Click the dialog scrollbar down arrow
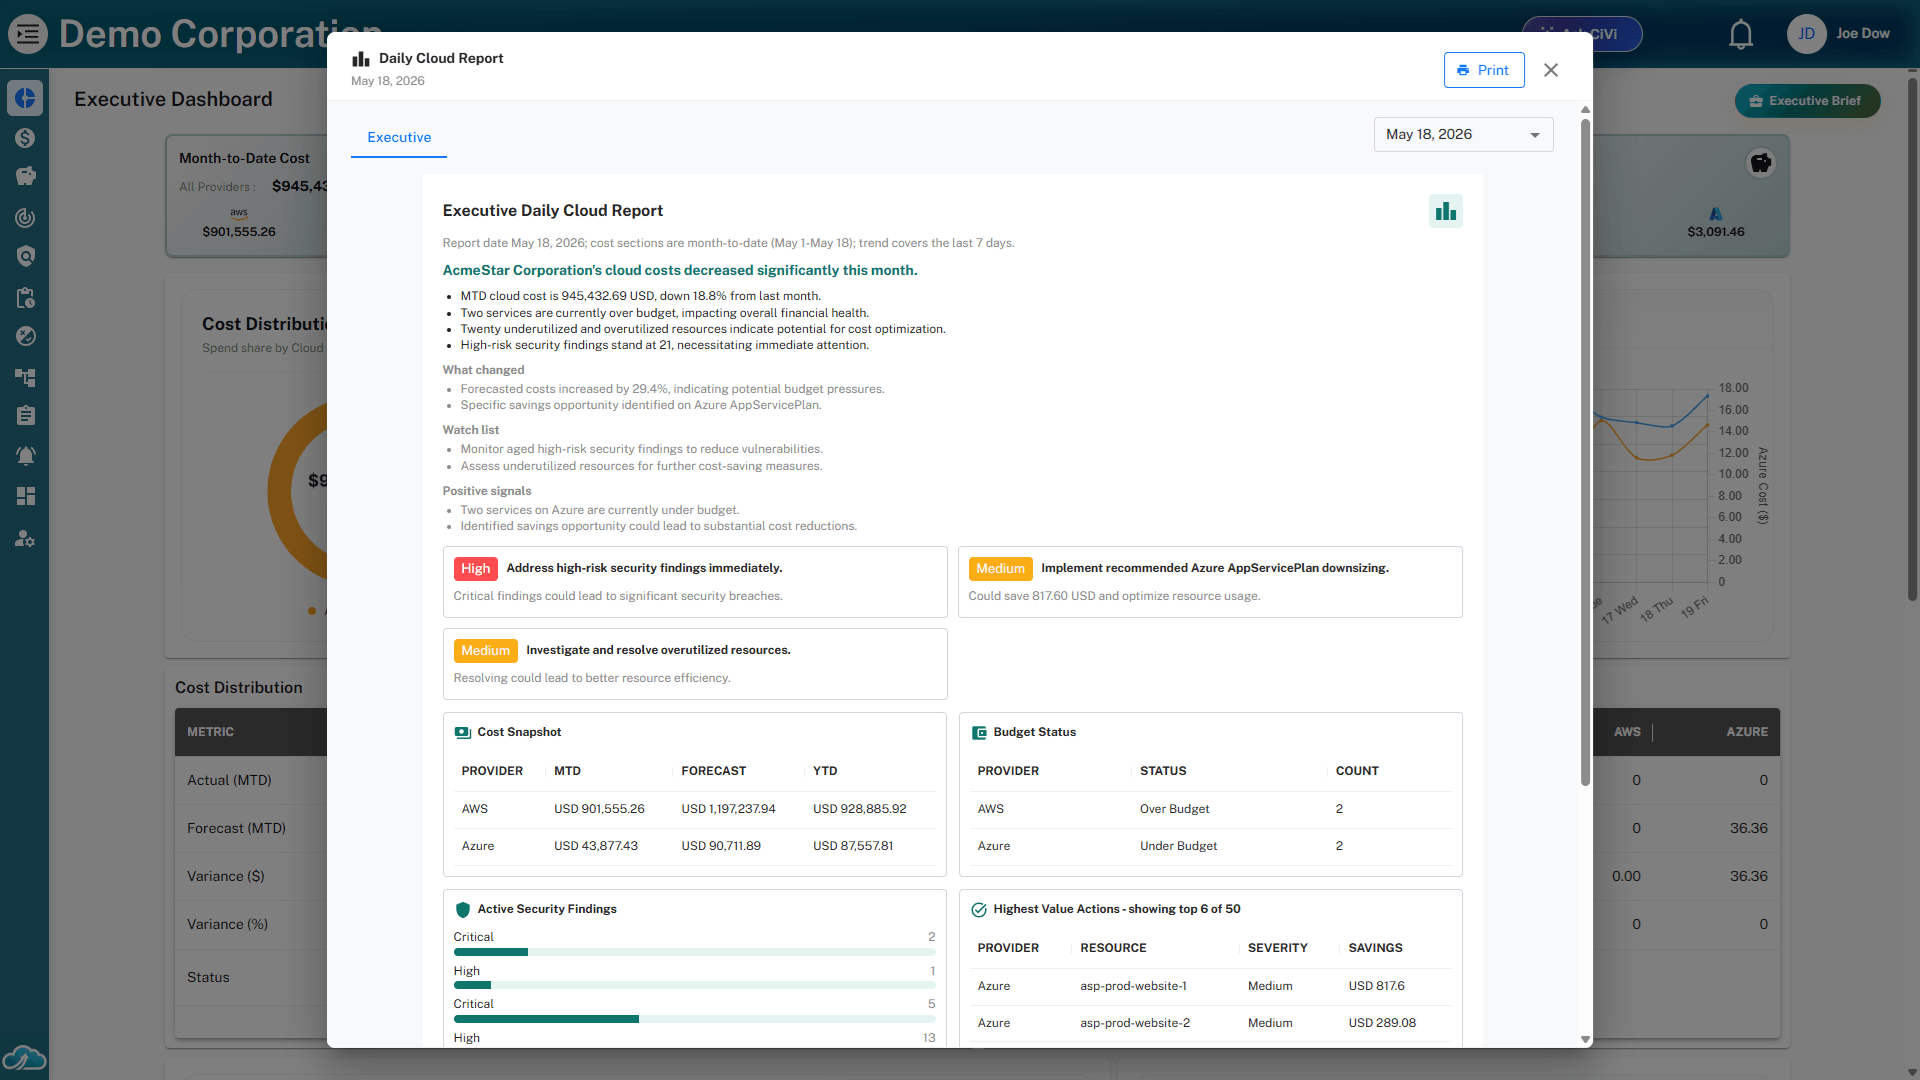The width and height of the screenshot is (1920, 1080). (x=1585, y=1040)
